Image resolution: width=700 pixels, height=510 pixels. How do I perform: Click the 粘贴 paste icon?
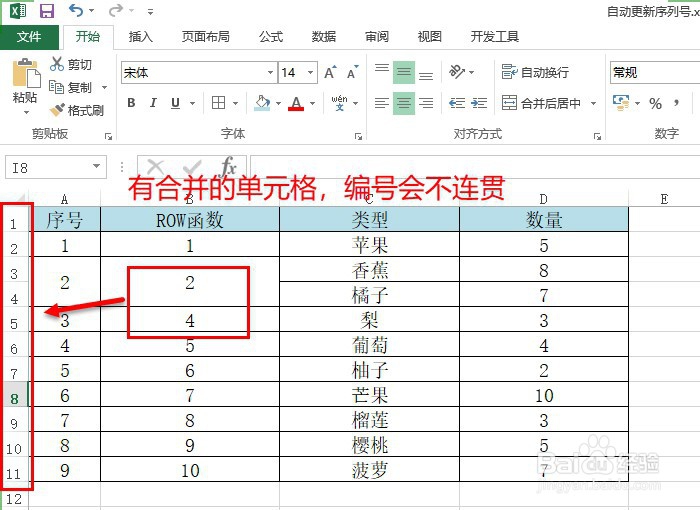(x=26, y=72)
